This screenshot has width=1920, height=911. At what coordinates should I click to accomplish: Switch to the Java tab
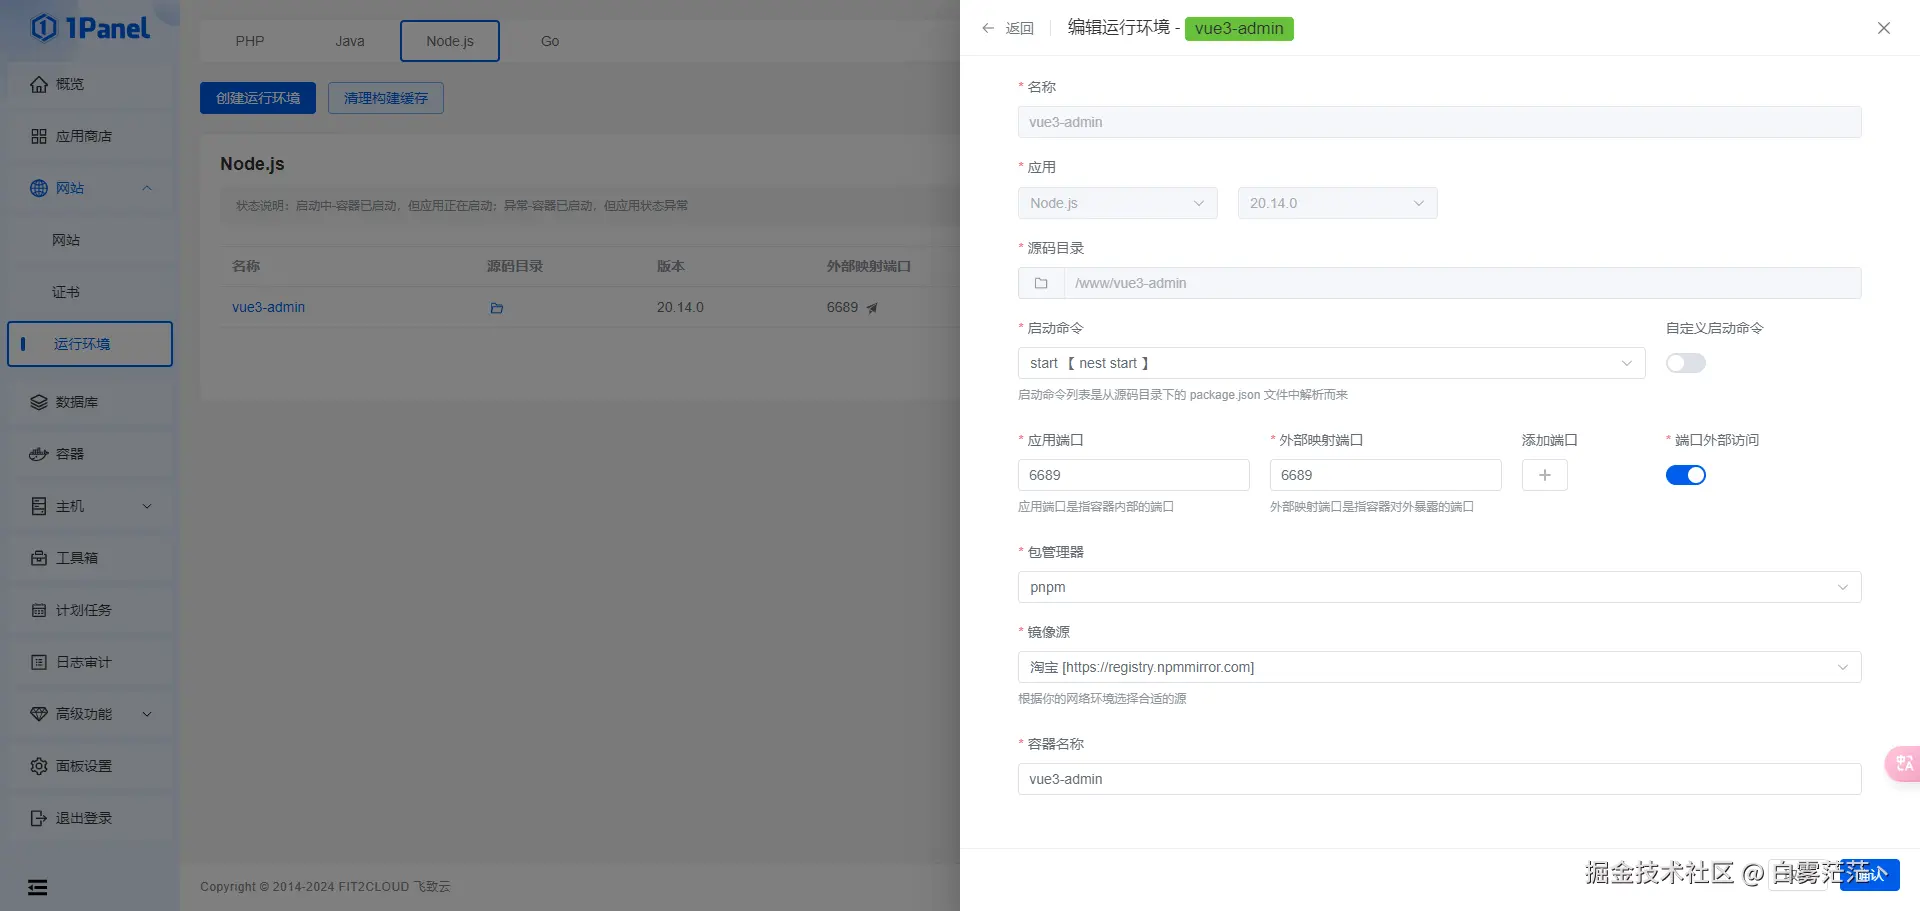click(x=350, y=41)
